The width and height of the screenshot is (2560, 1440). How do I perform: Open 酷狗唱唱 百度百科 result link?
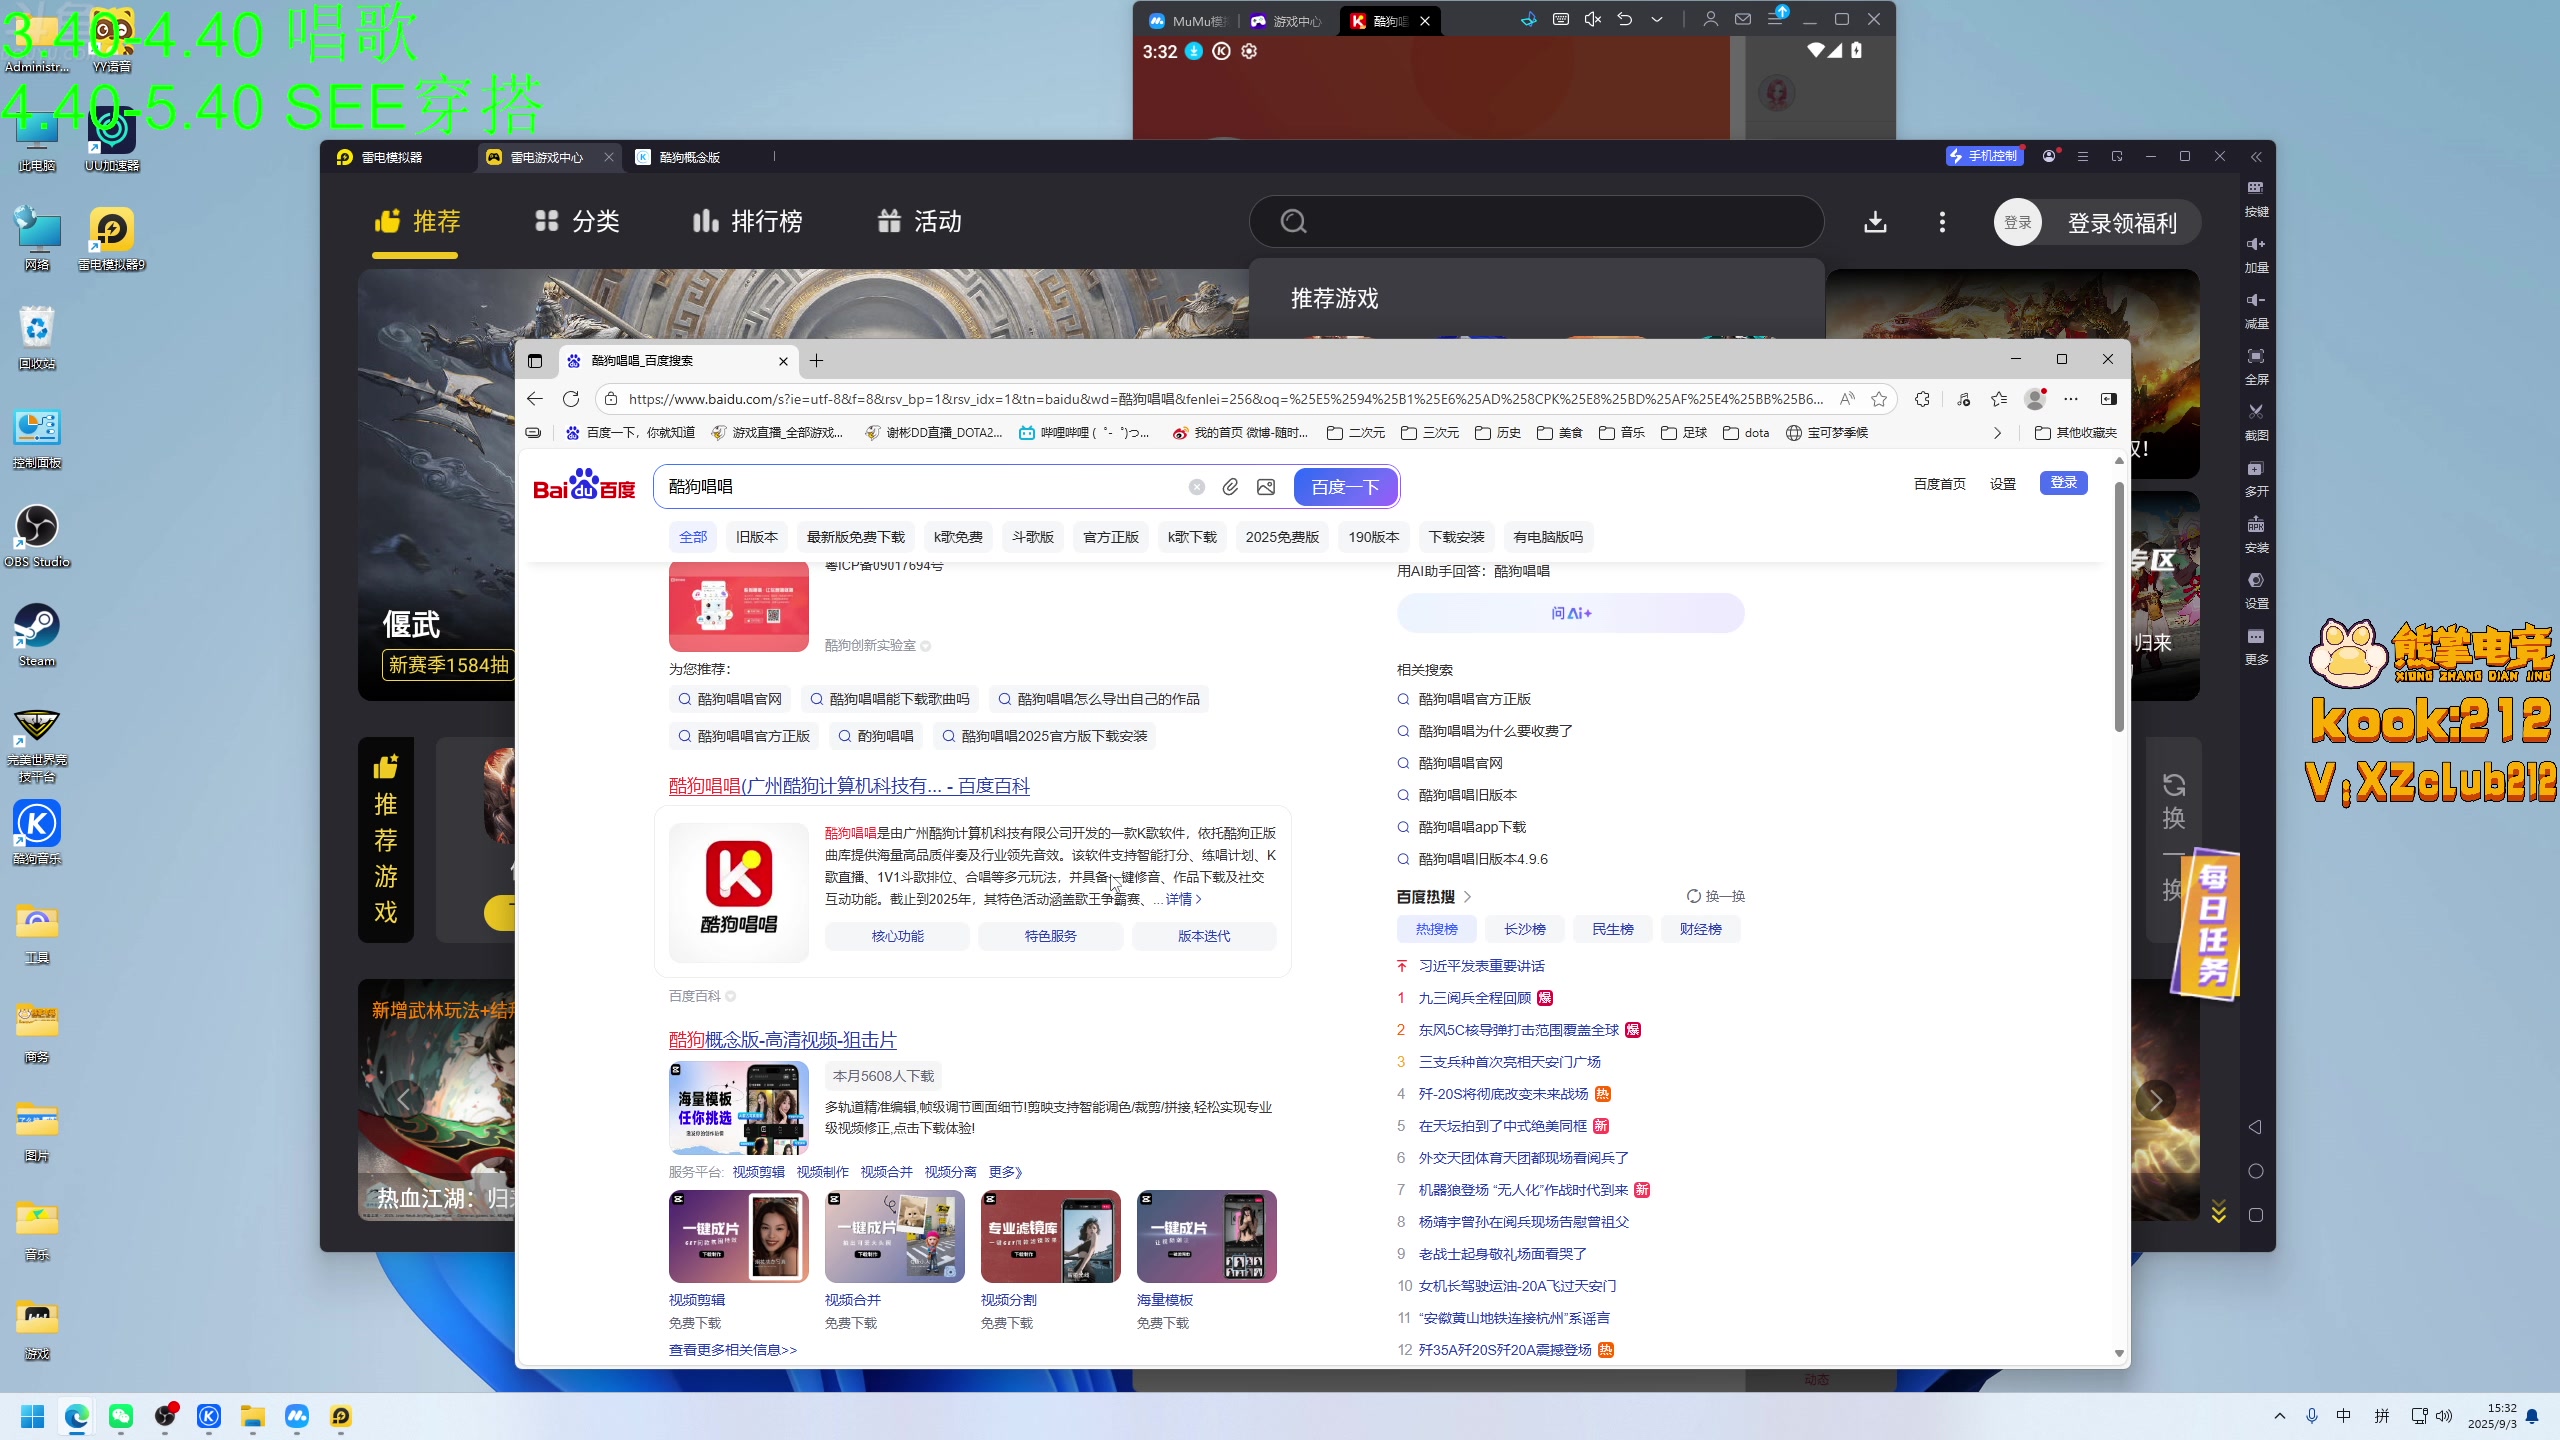coord(849,786)
